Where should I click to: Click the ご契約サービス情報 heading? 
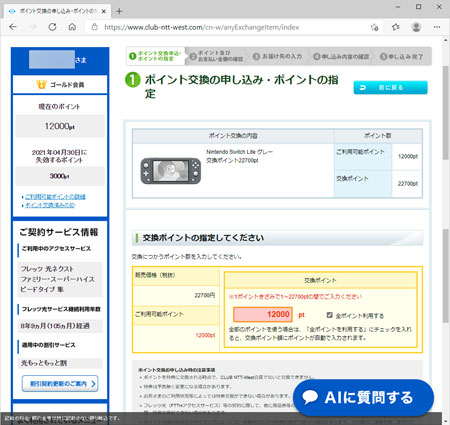tap(59, 232)
